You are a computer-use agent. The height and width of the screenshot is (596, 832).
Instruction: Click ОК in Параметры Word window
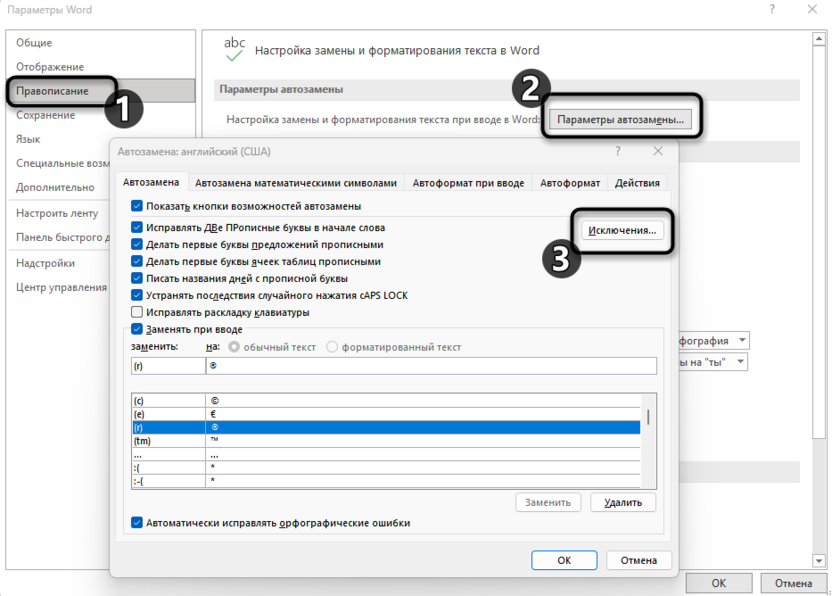pyautogui.click(x=719, y=583)
